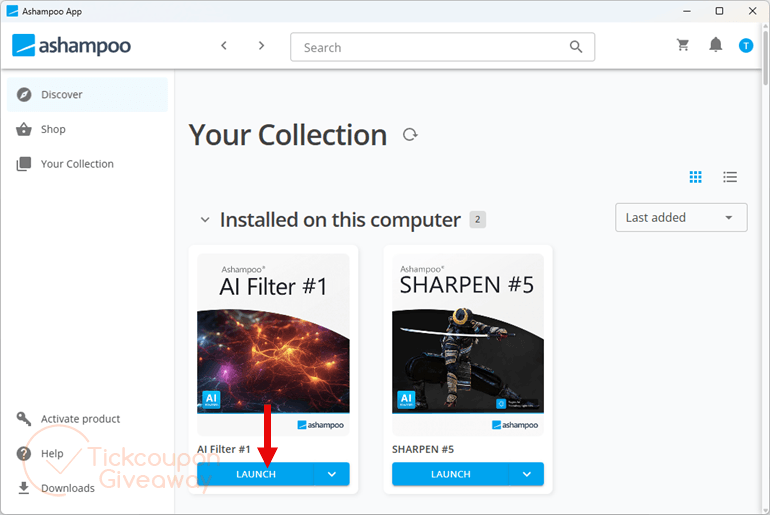Launch SHARPEN #5

click(x=450, y=474)
